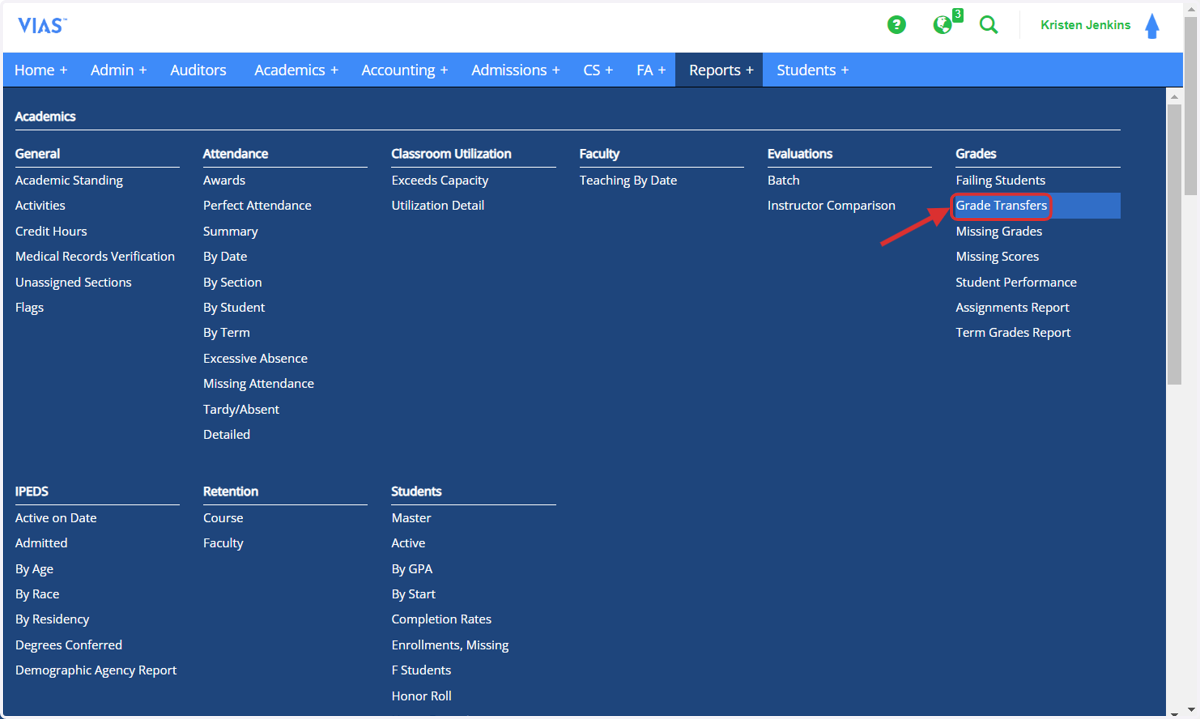The image size is (1200, 719).
Task: Open Missing Grades report
Action: tap(999, 231)
